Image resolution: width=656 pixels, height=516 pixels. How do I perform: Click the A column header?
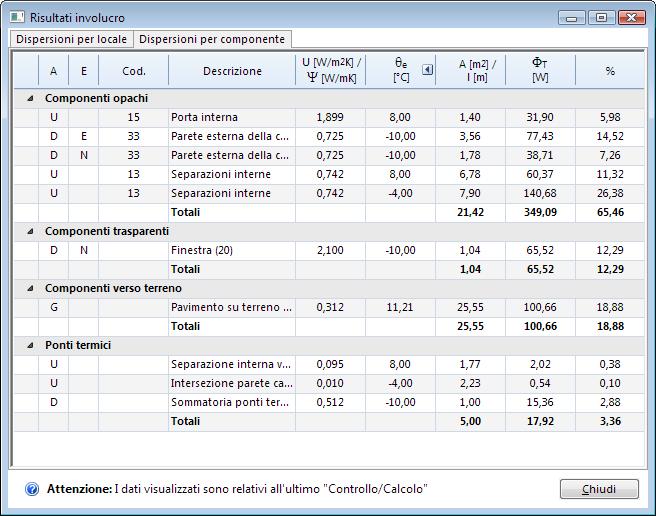click(54, 71)
